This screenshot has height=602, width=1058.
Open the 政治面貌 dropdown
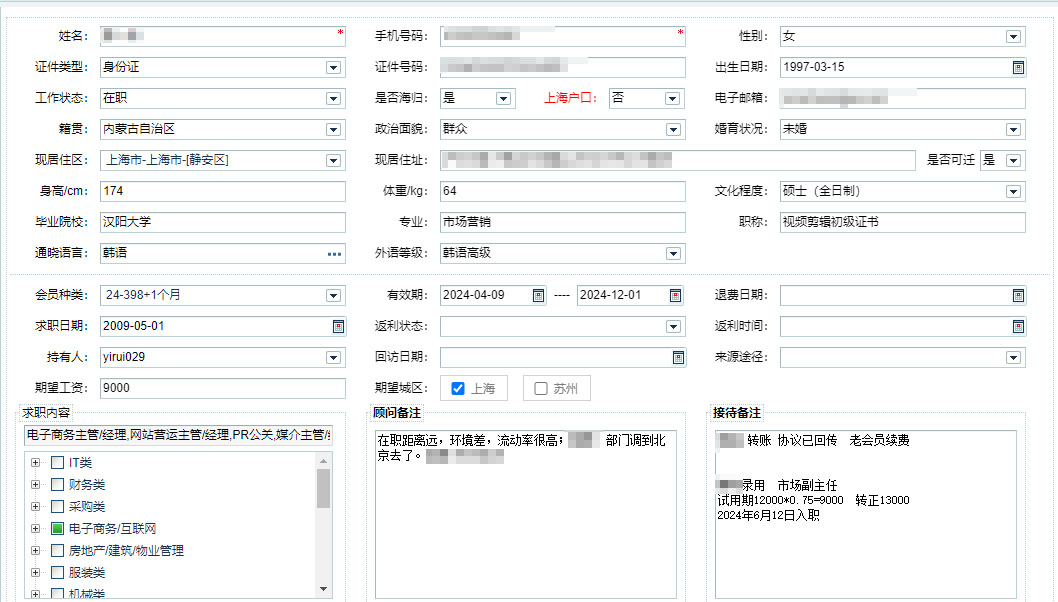coord(673,130)
